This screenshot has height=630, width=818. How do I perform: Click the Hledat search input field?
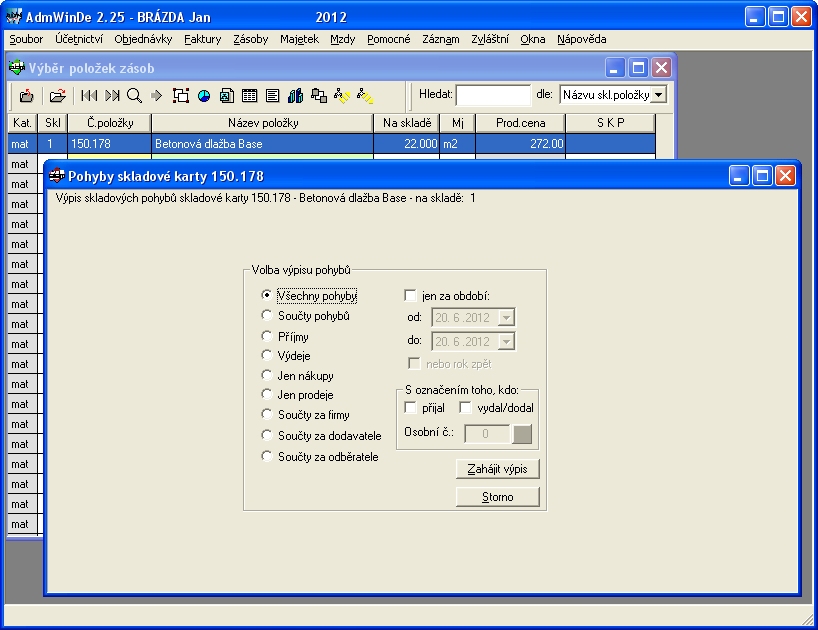pyautogui.click(x=493, y=95)
